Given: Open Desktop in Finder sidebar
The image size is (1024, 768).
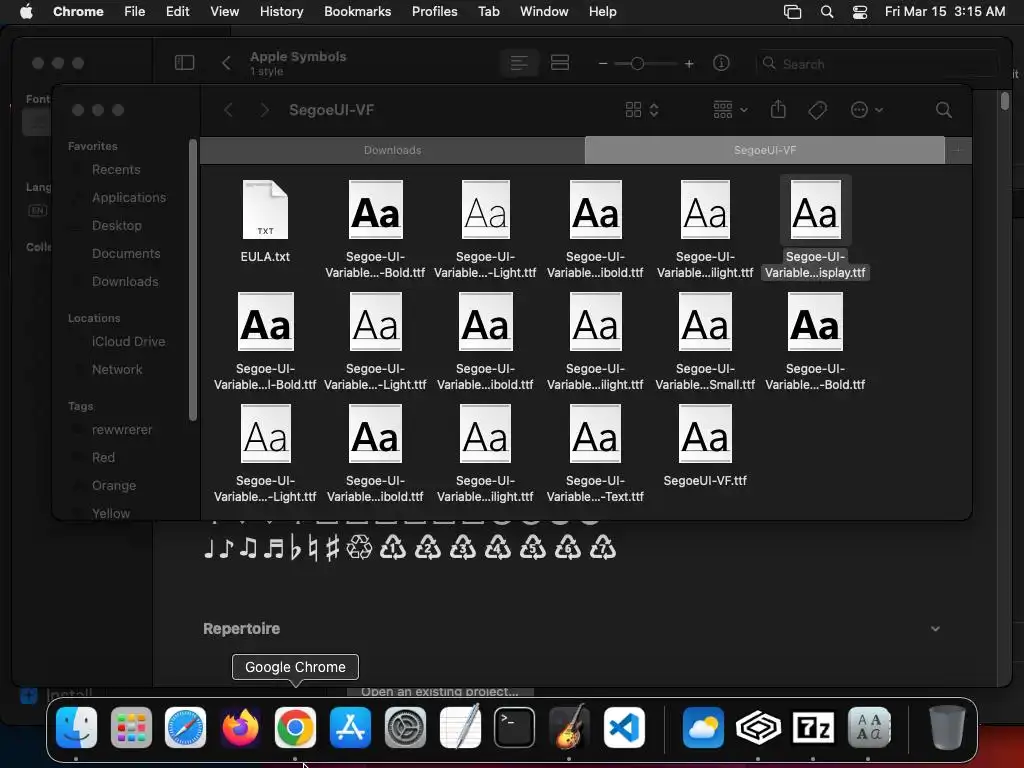Looking at the screenshot, I should click(116, 225).
